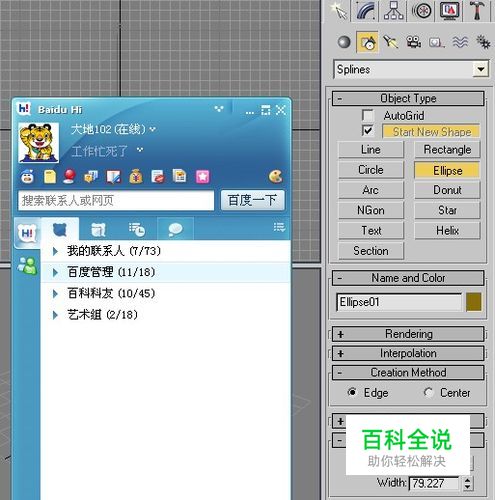The height and width of the screenshot is (500, 495).
Task: Open the yellow note shortcut icon
Action: coord(50,177)
